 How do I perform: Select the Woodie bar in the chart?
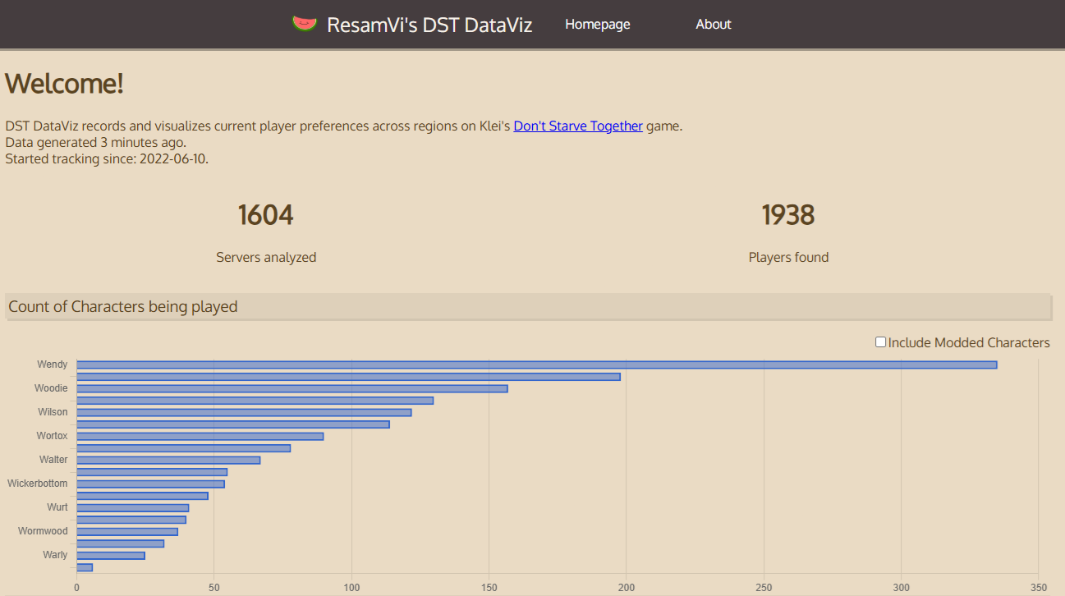pos(291,388)
